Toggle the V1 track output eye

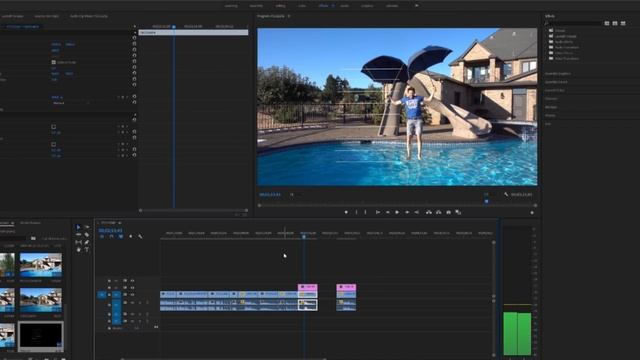pos(132,294)
